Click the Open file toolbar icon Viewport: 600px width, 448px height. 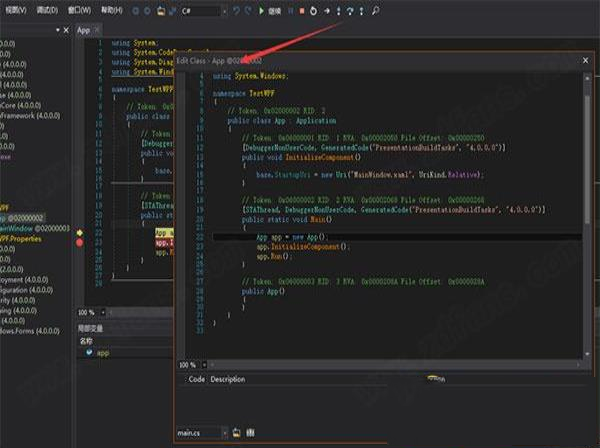pyautogui.click(x=161, y=11)
